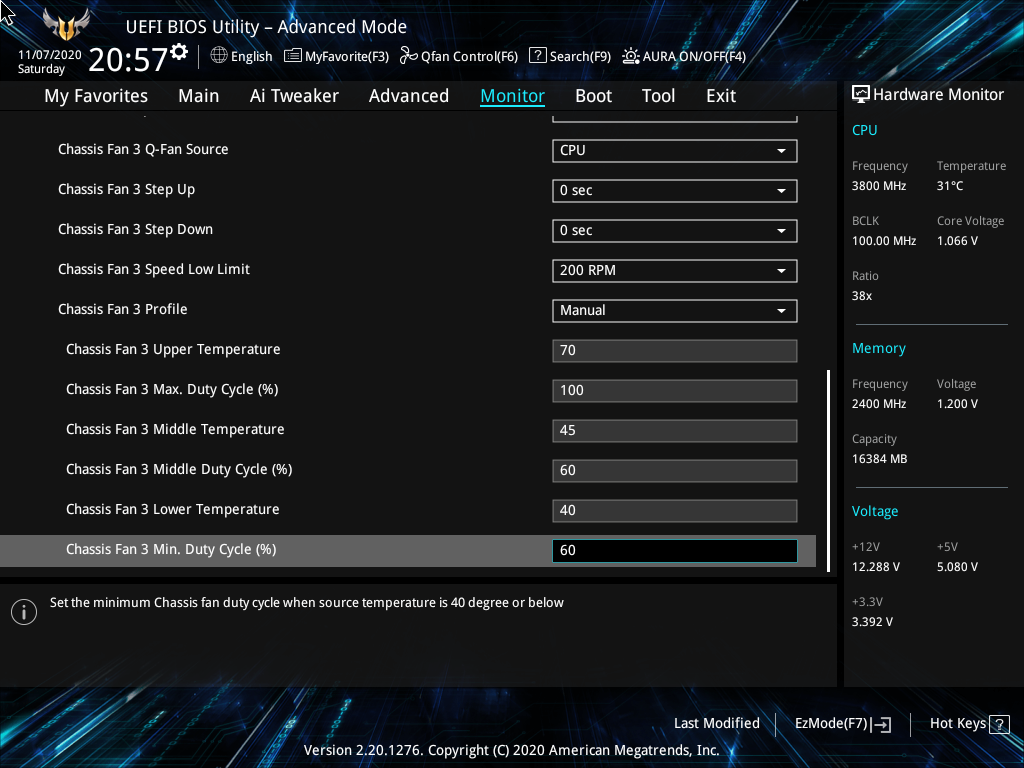Open MyFavorite(F3) text button
The width and height of the screenshot is (1024, 768).
347,57
